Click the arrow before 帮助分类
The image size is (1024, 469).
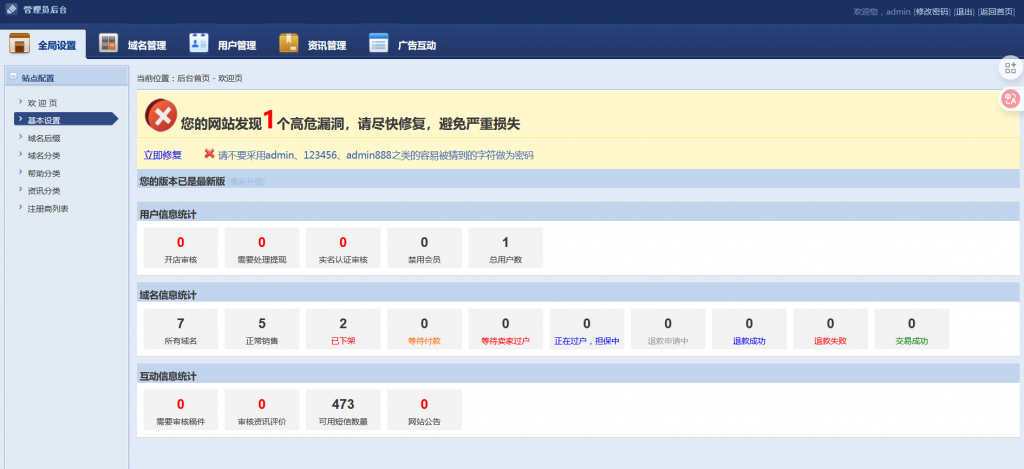pos(21,172)
